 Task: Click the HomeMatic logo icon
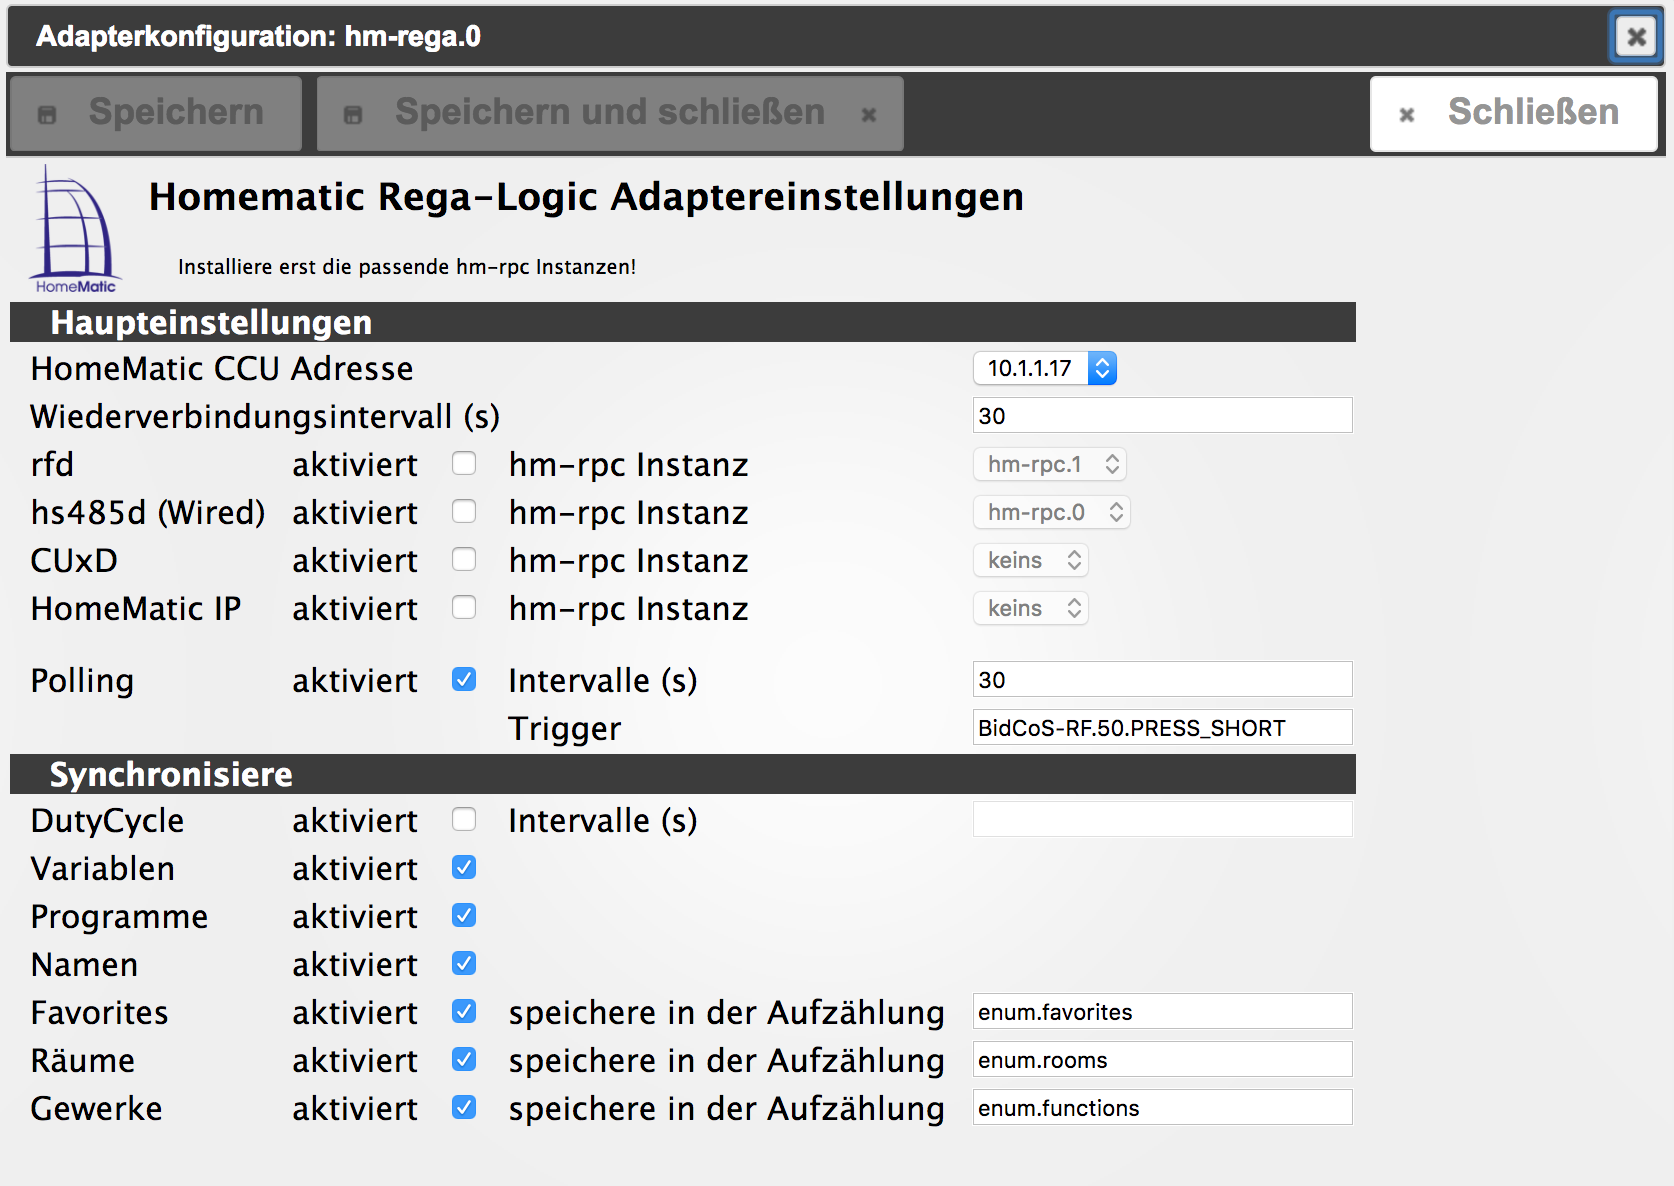(75, 231)
